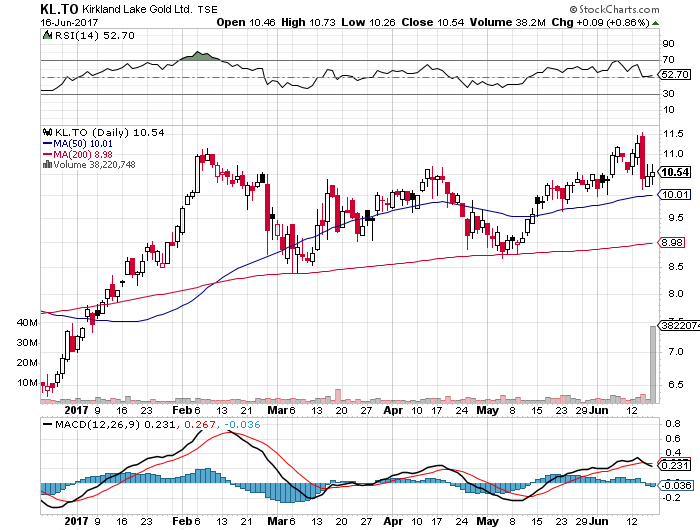This screenshot has height=530, width=700.
Task: Click the candlestick icon beside KL.TO (Daily)
Action: (47, 132)
